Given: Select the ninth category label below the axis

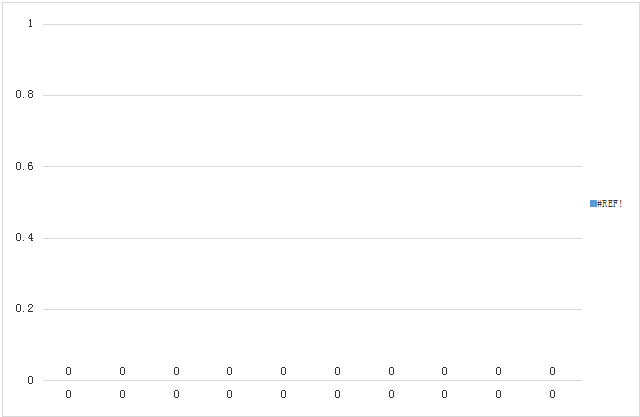Looking at the screenshot, I should (x=498, y=394).
